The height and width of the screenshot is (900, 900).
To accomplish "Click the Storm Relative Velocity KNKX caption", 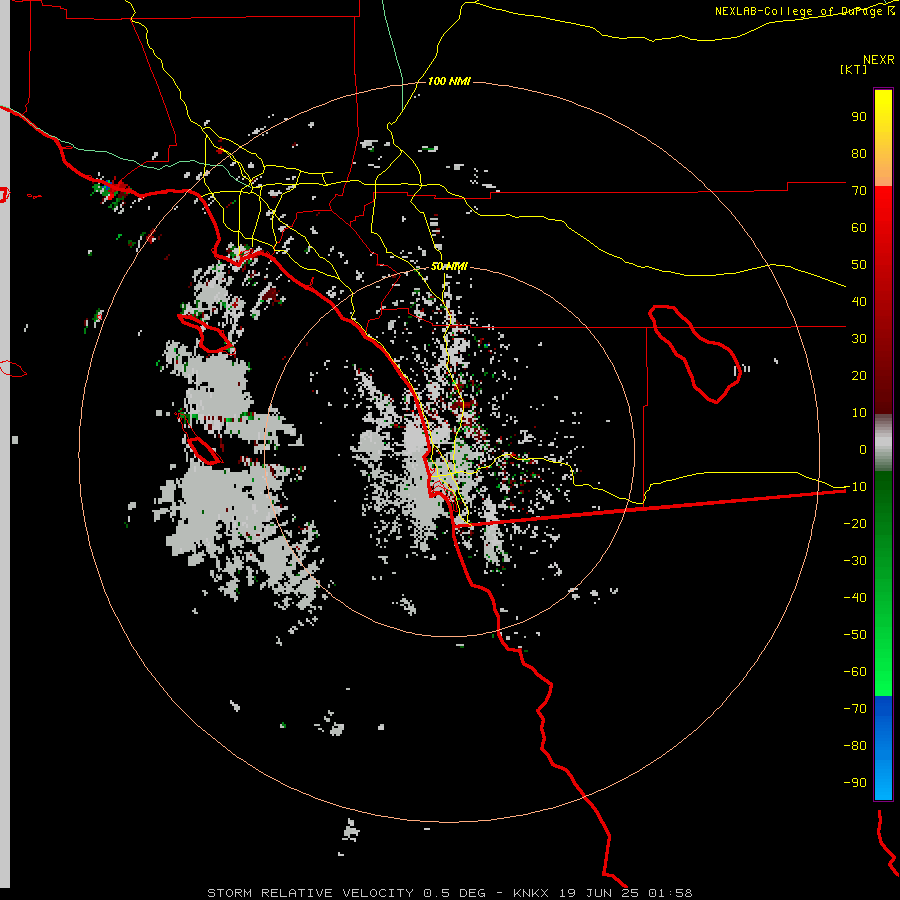I will click(450, 893).
